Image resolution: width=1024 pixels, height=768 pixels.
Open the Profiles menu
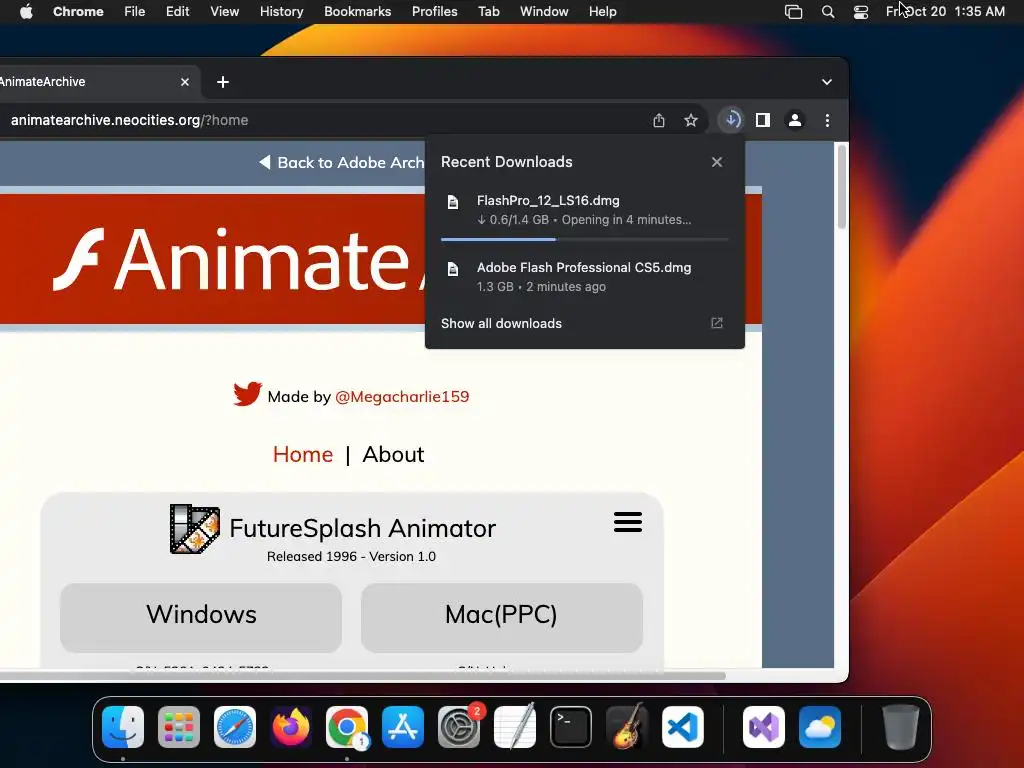[x=434, y=11]
